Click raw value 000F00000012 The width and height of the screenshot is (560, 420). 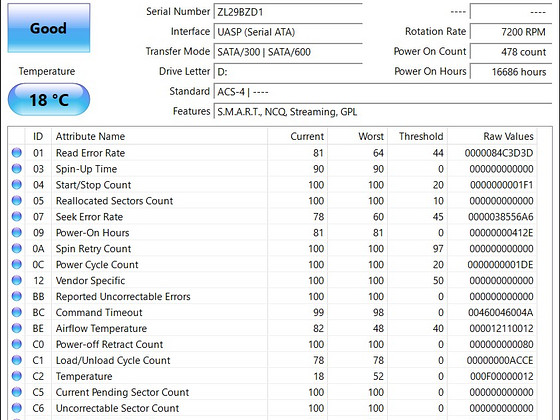point(502,376)
